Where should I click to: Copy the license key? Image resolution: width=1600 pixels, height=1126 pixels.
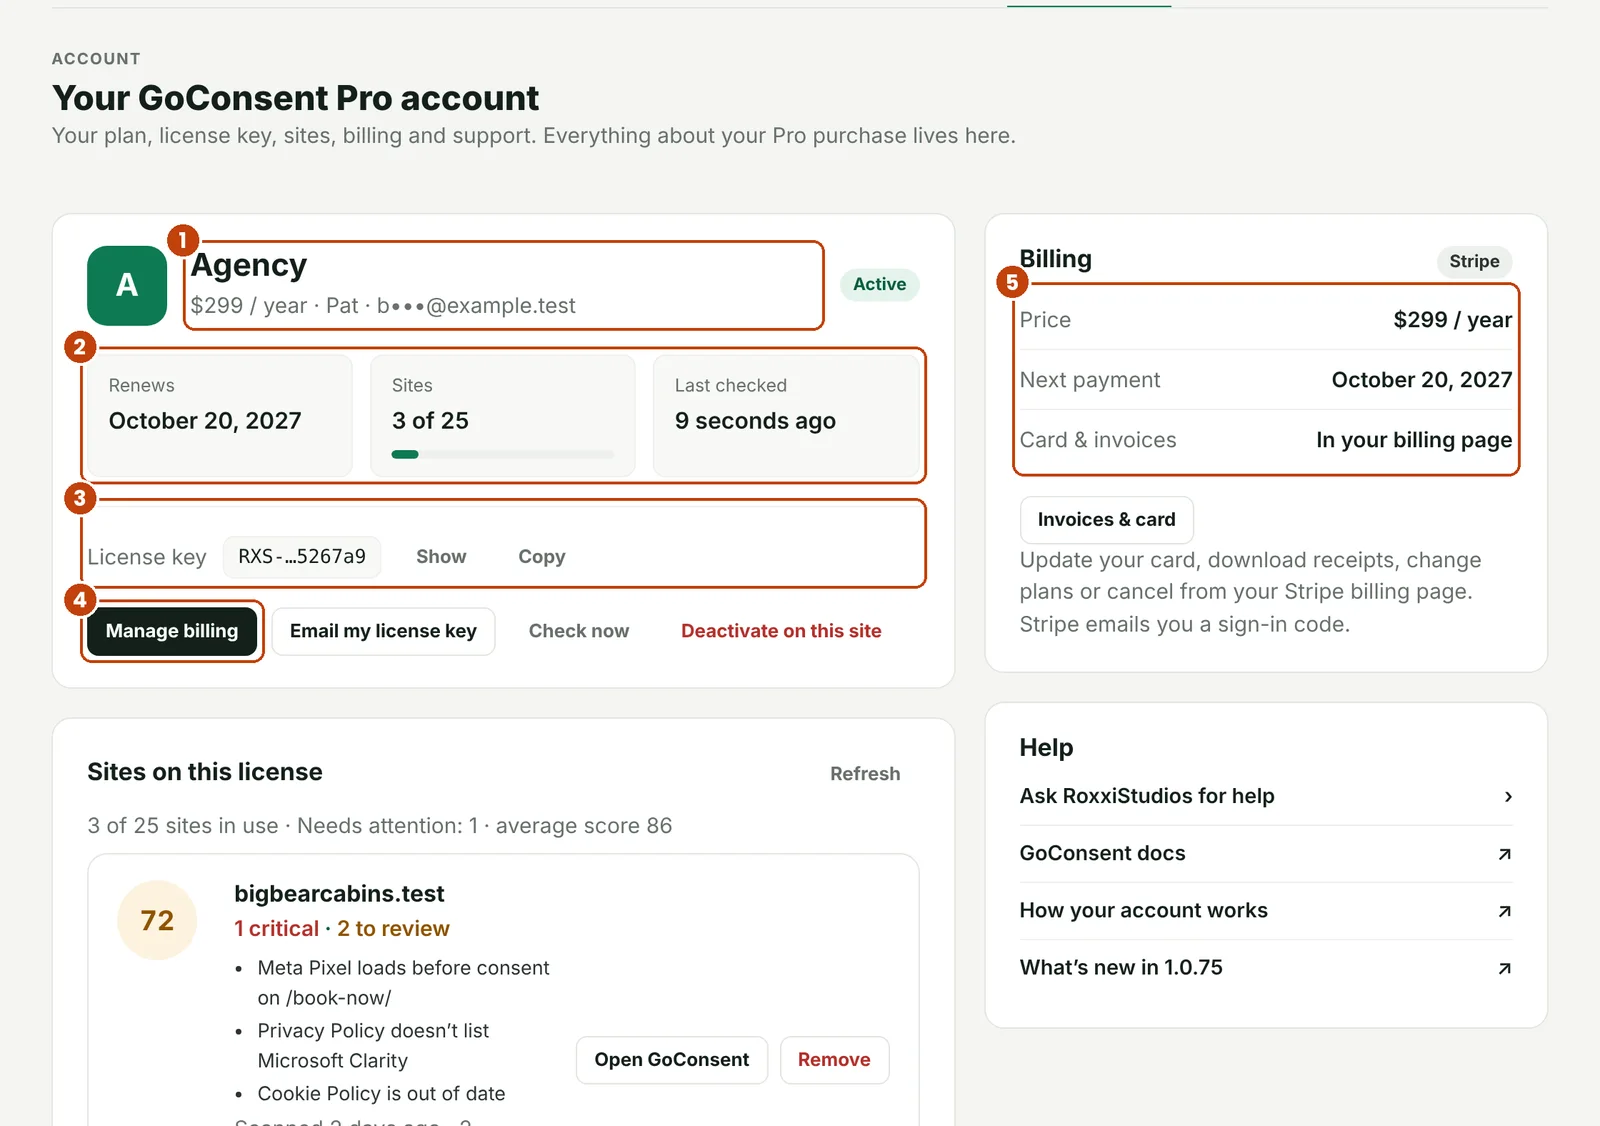(x=542, y=557)
